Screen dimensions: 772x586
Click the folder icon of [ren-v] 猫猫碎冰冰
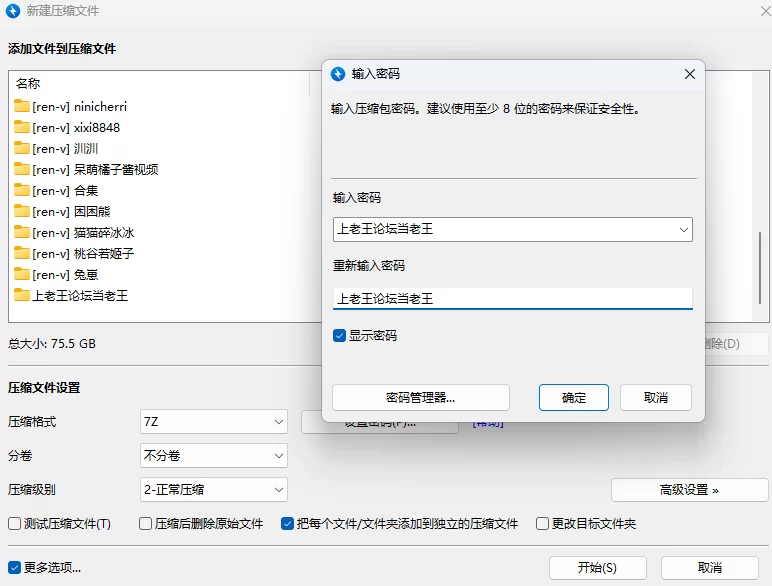pos(22,232)
